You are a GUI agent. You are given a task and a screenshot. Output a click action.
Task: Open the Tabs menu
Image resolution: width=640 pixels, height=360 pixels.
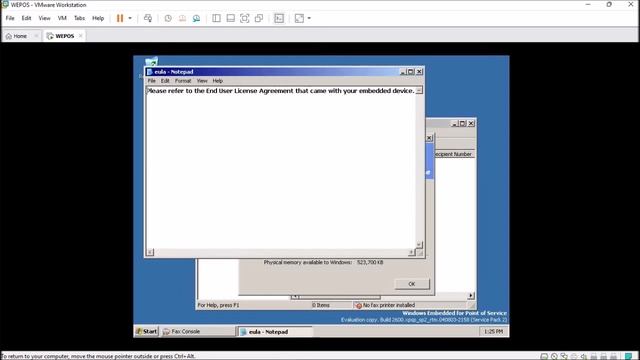point(79,18)
